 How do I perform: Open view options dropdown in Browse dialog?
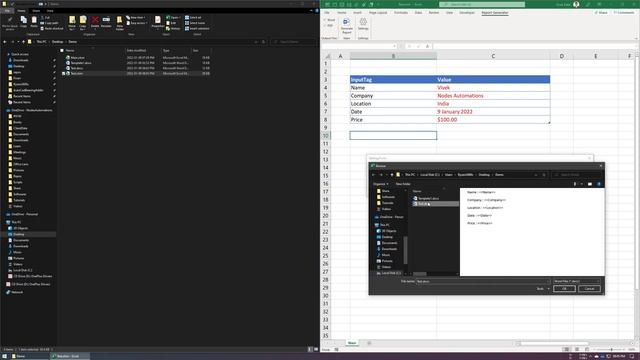point(582,184)
